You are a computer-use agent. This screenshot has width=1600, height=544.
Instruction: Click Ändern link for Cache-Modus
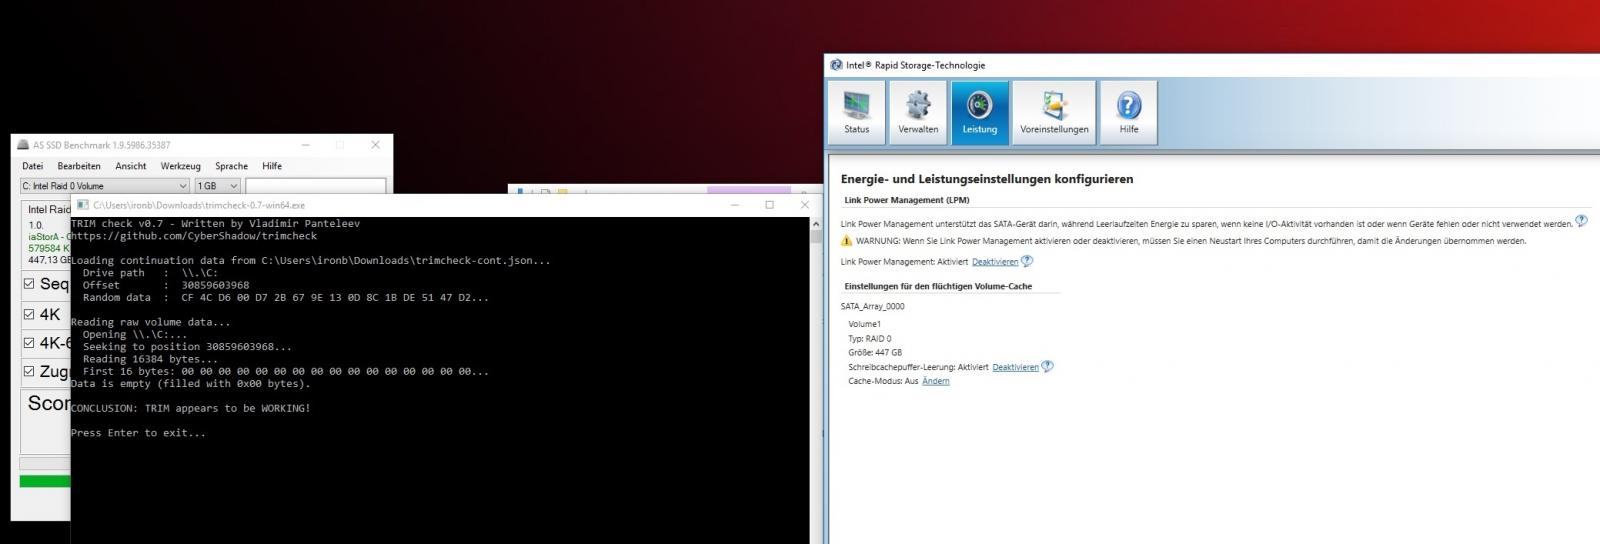pos(936,381)
